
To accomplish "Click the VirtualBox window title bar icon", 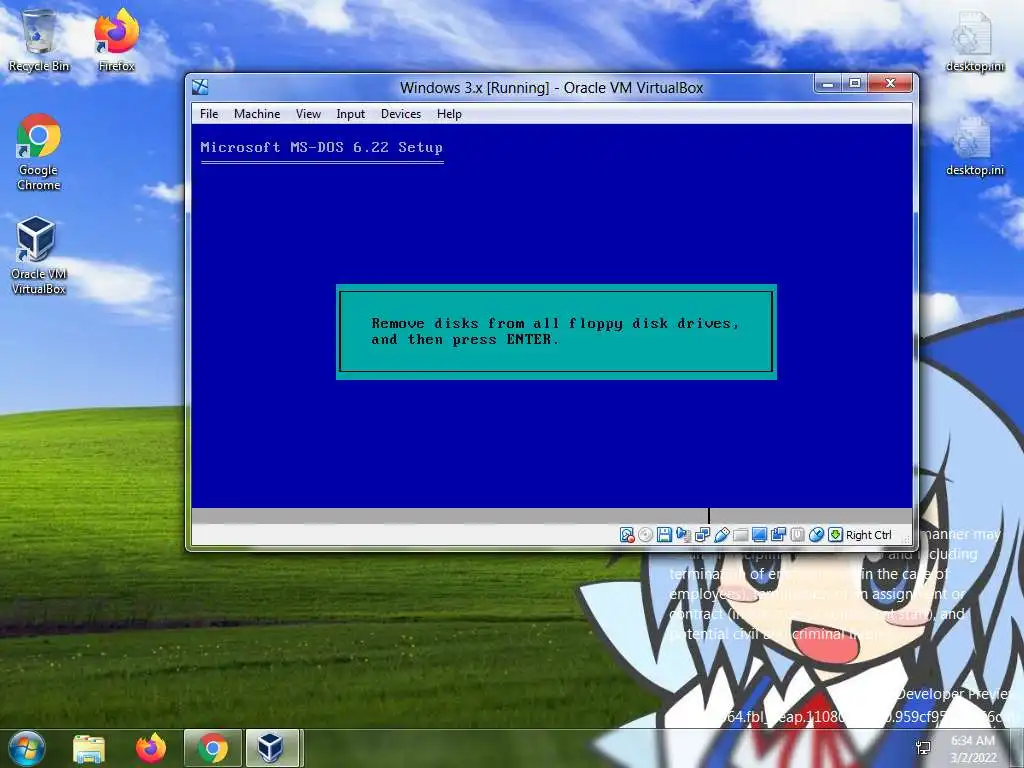I will 200,87.
